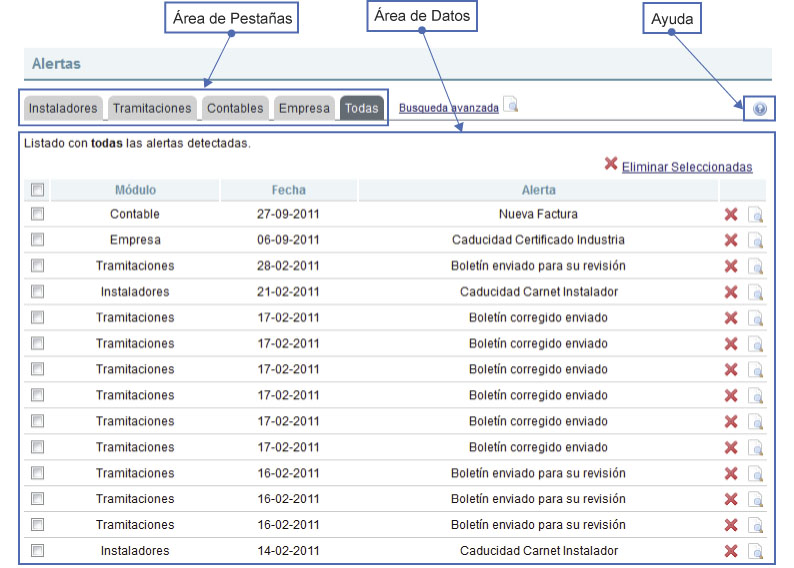
Task: Delete the Nueva Factura alert
Action: click(x=731, y=214)
